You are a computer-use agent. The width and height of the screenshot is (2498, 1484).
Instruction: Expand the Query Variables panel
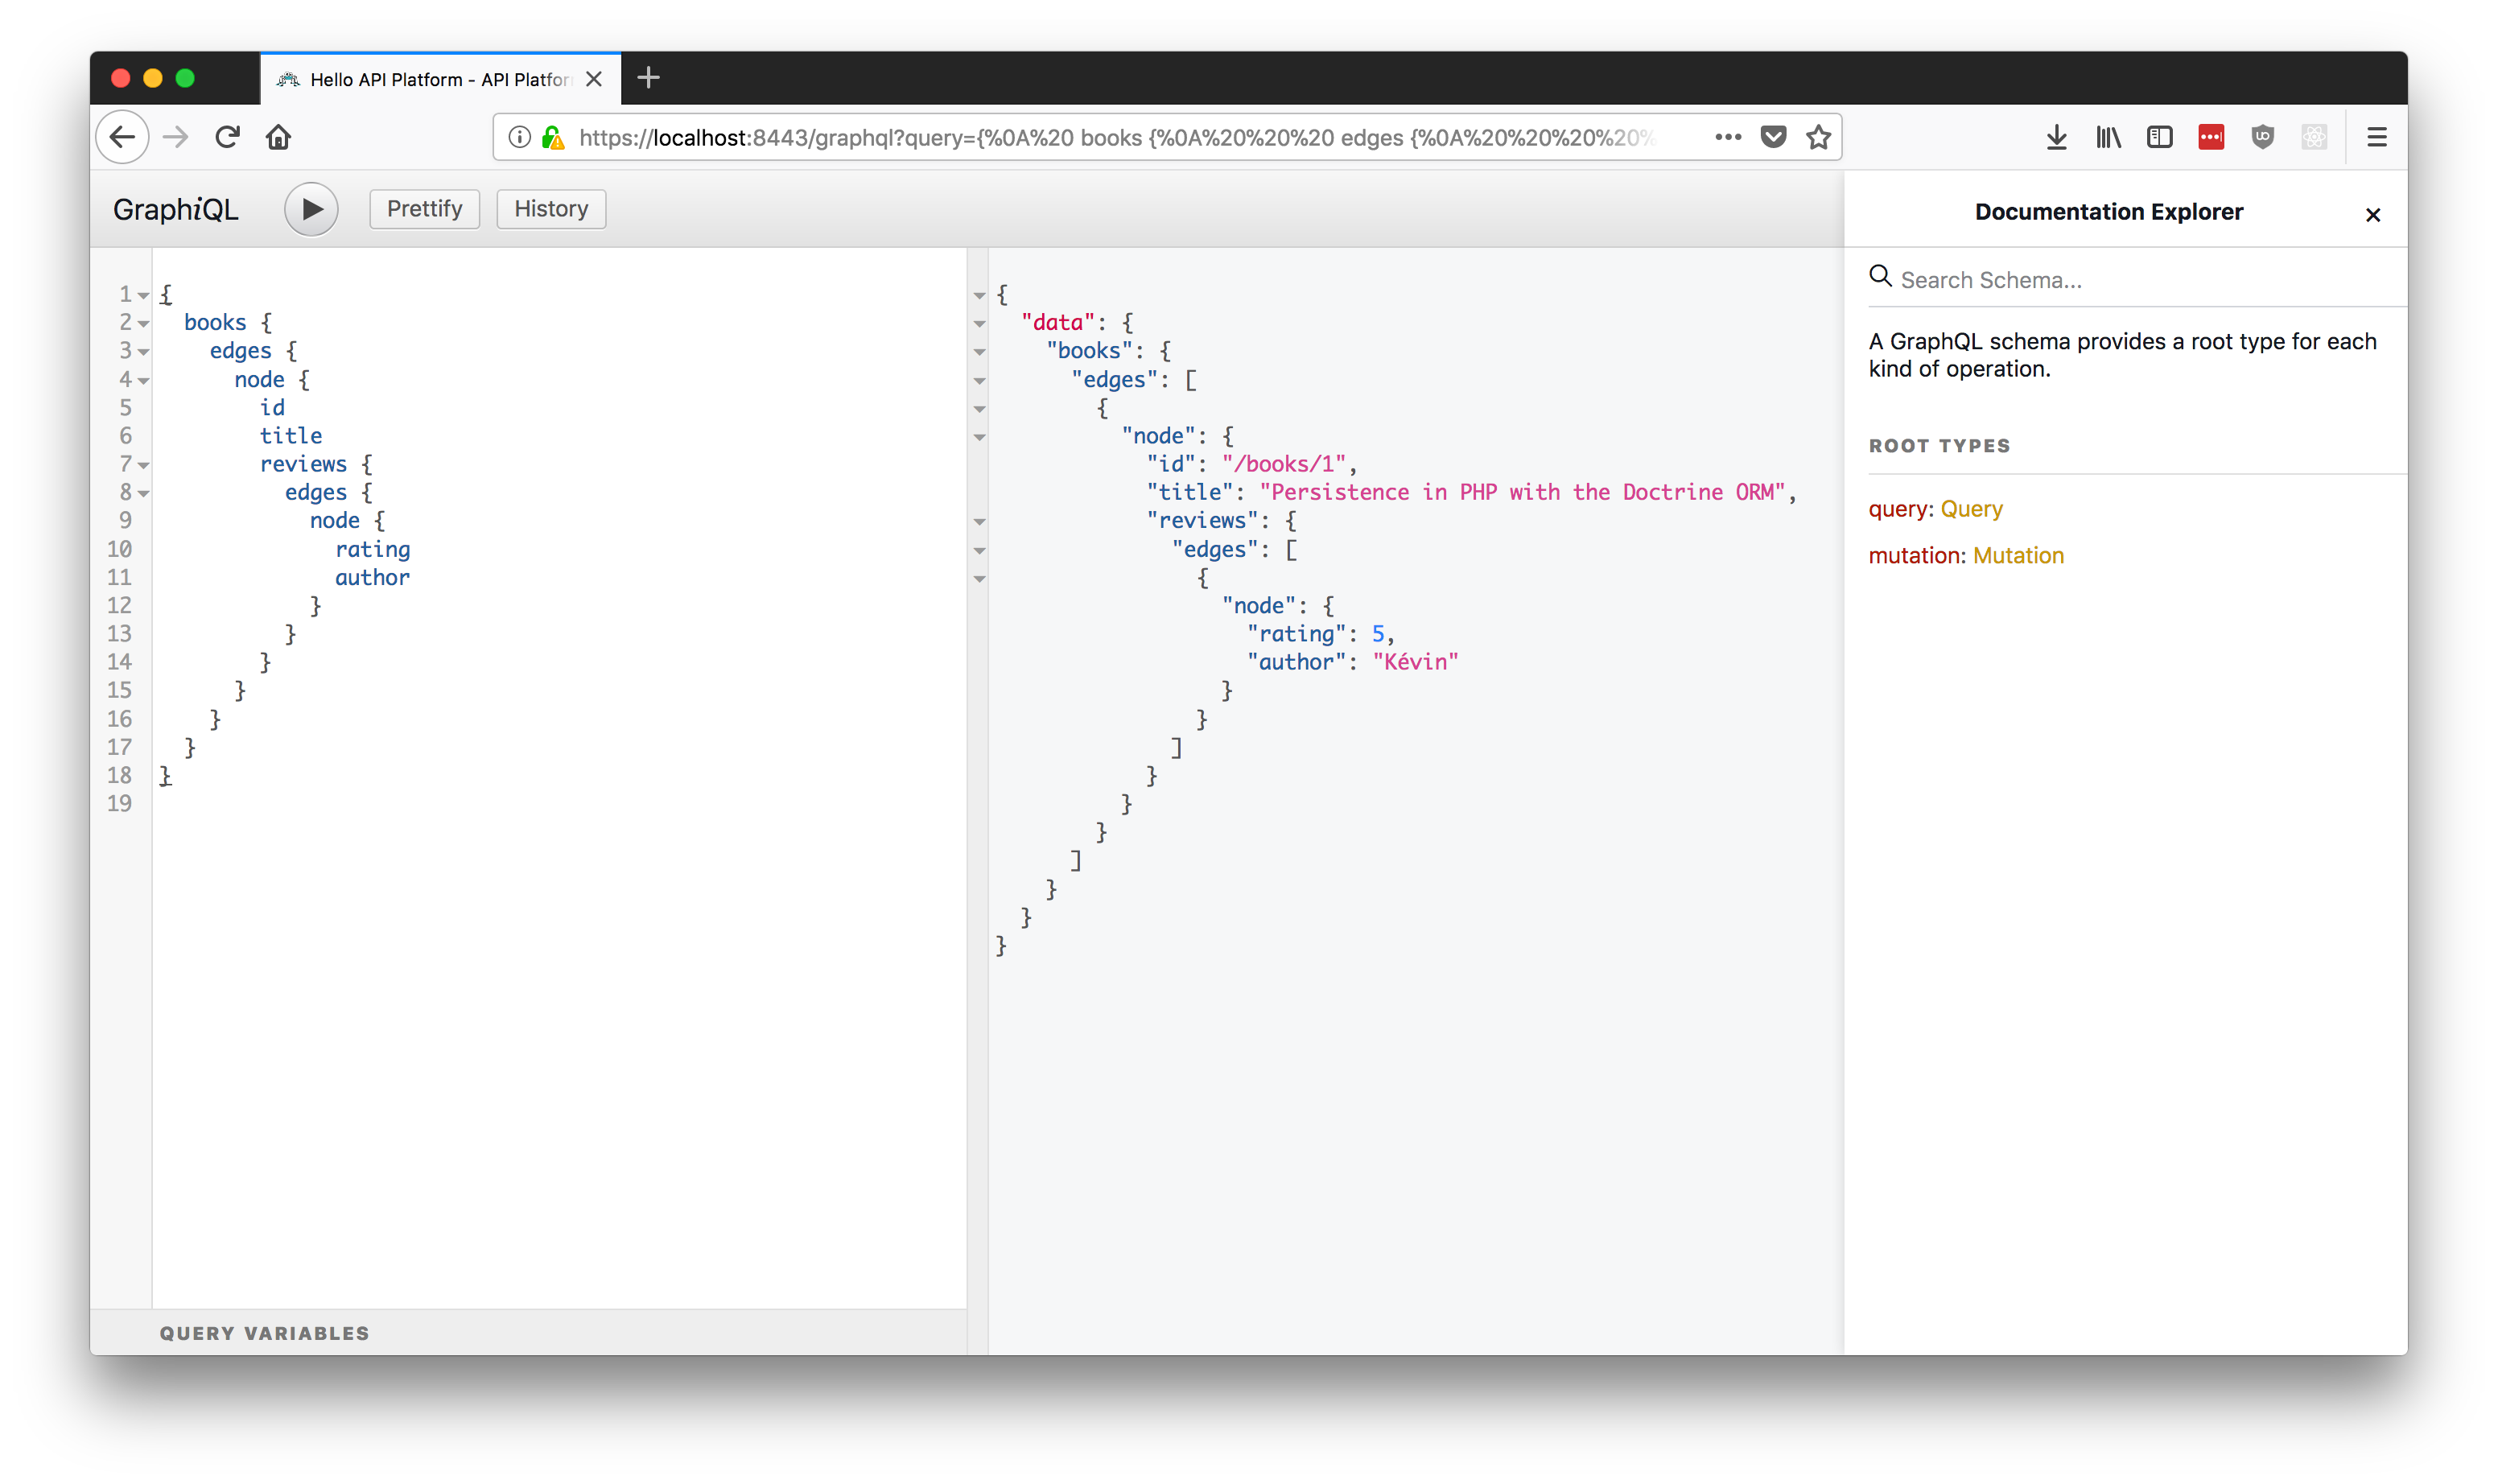pos(264,1333)
